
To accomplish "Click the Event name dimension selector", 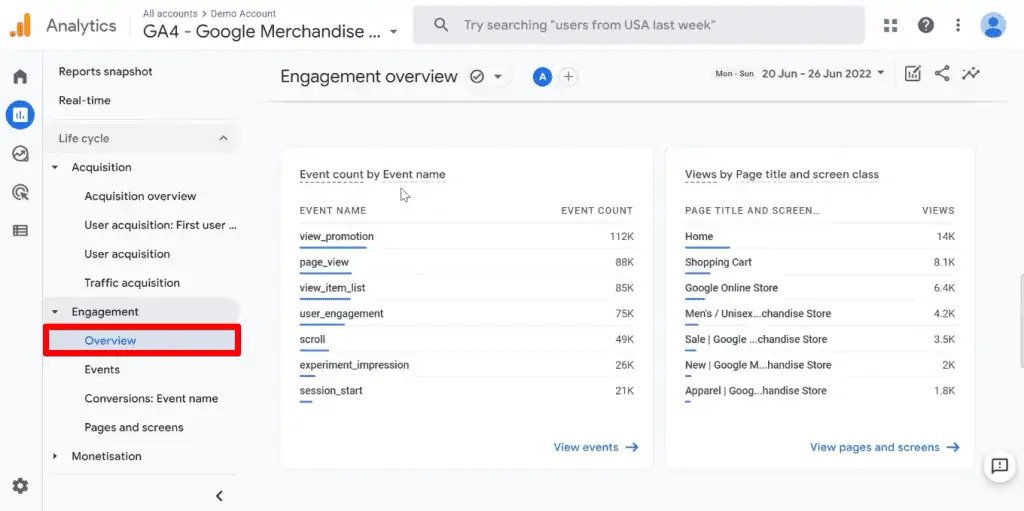I will coord(414,174).
